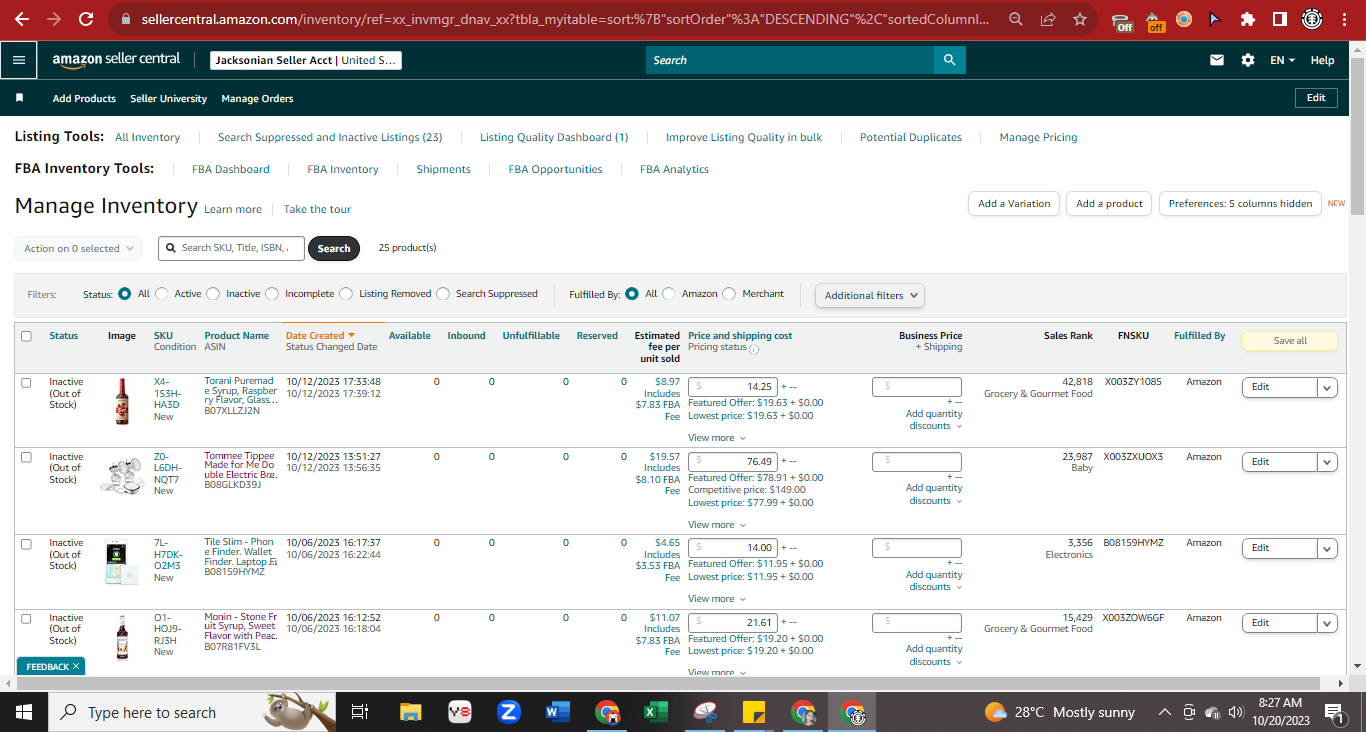1366x732 pixels.
Task: Open the Edit dropdown arrow for Tommee Tippee row
Action: tap(1327, 462)
